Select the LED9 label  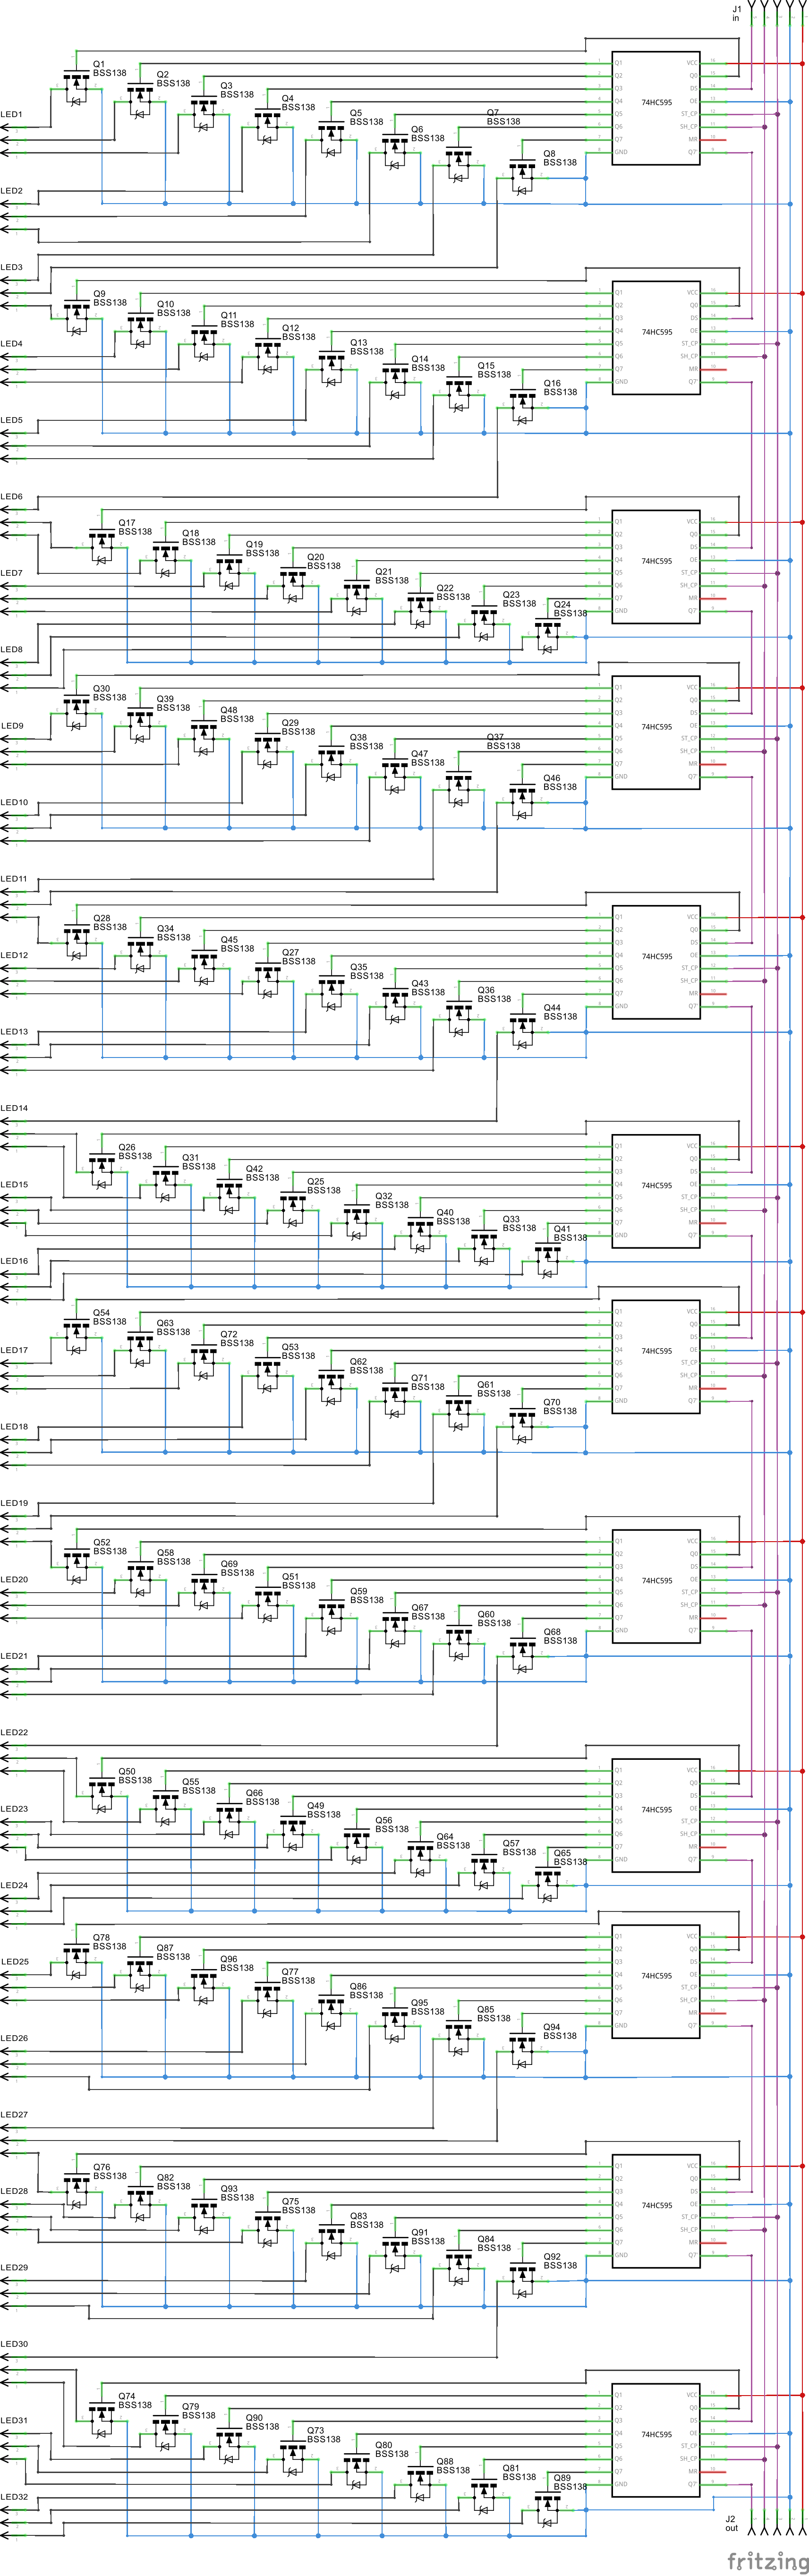click(12, 726)
